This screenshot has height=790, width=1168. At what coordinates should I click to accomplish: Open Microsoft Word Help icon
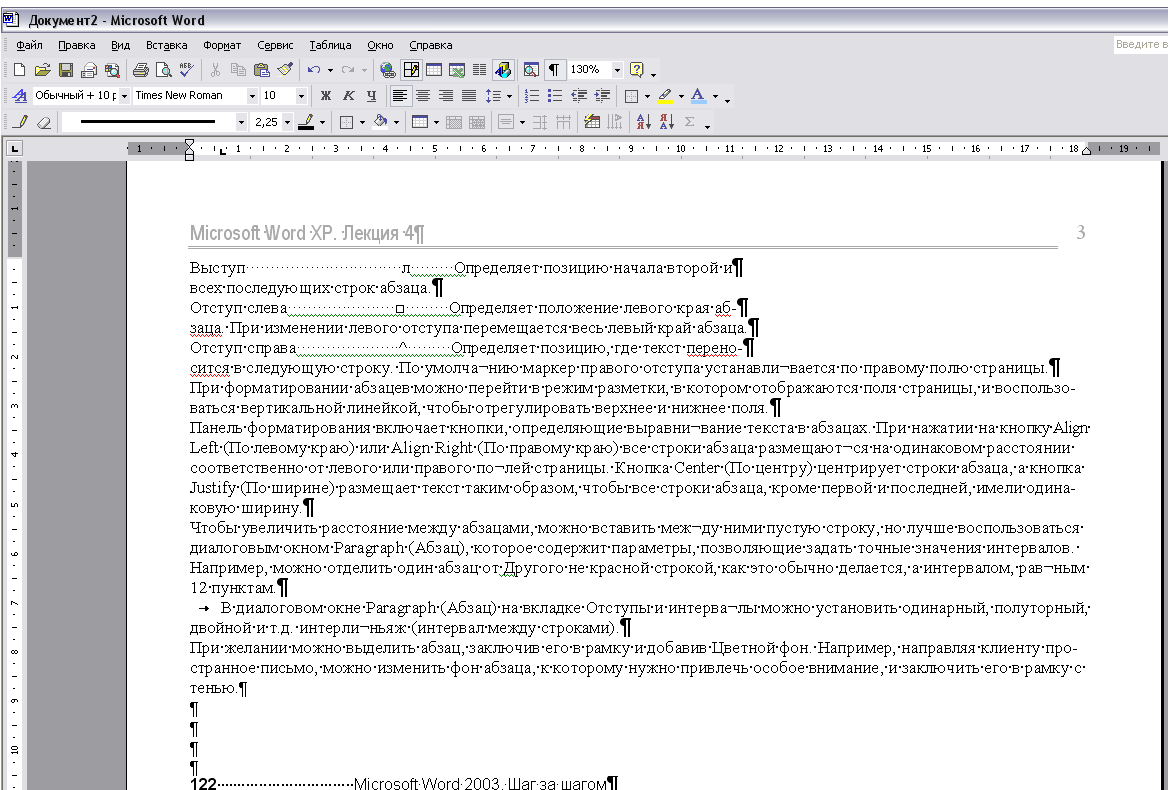[636, 70]
